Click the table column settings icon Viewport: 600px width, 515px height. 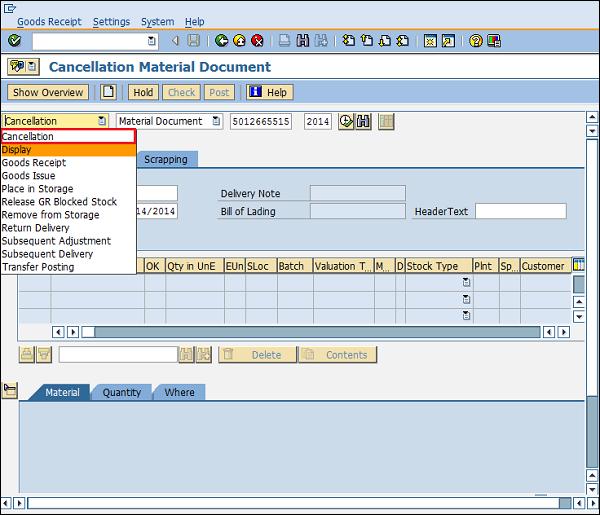coord(578,266)
